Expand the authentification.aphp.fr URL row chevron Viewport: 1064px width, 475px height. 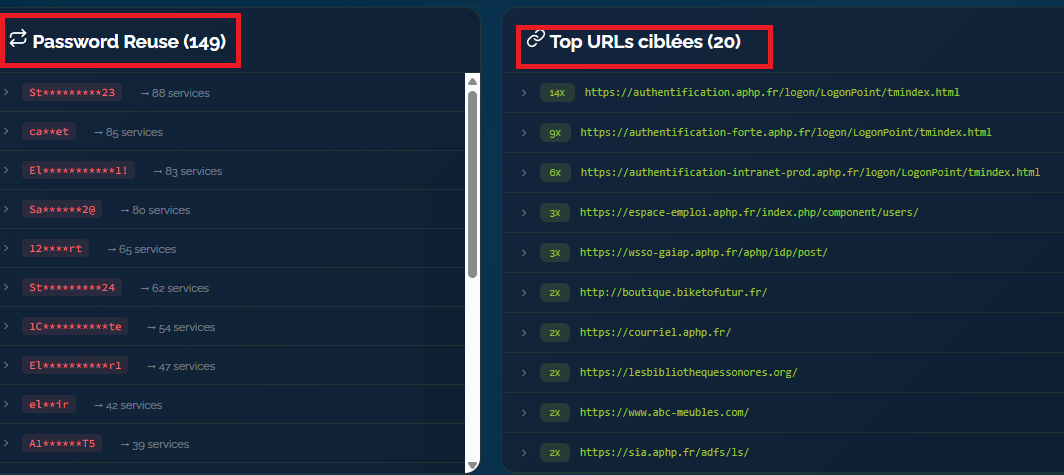524,93
